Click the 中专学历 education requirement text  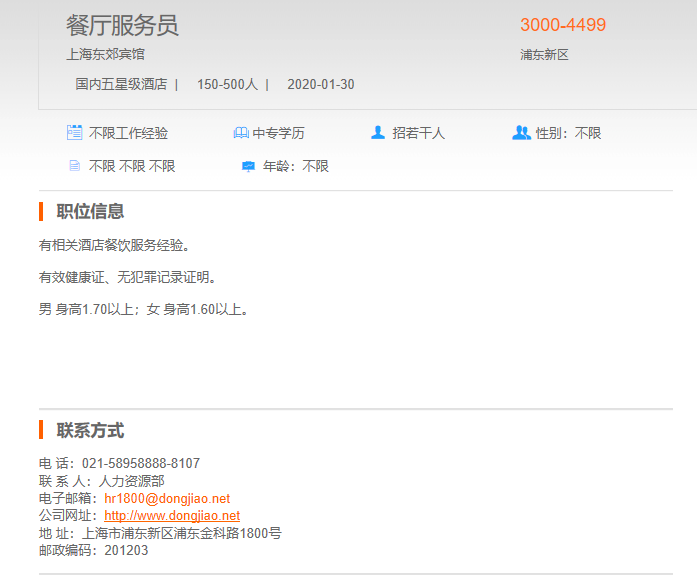[278, 133]
